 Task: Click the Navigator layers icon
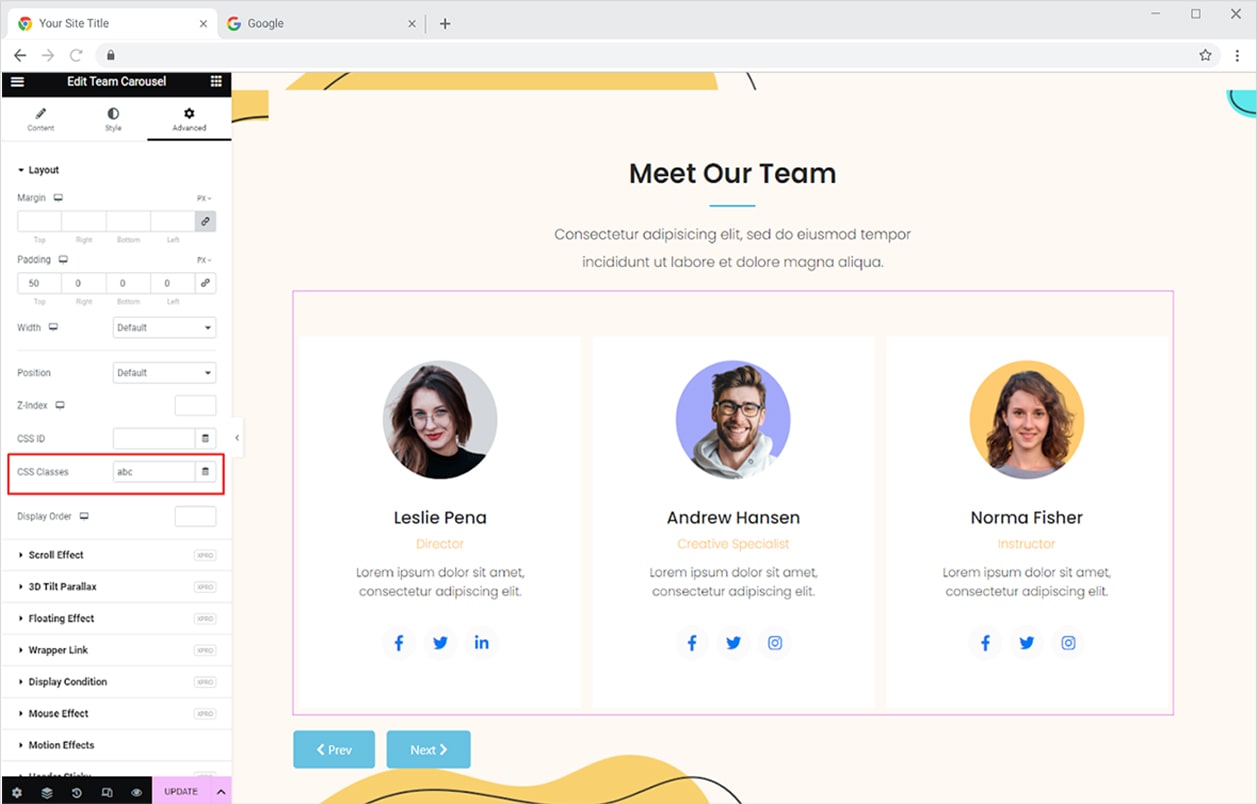[x=47, y=792]
